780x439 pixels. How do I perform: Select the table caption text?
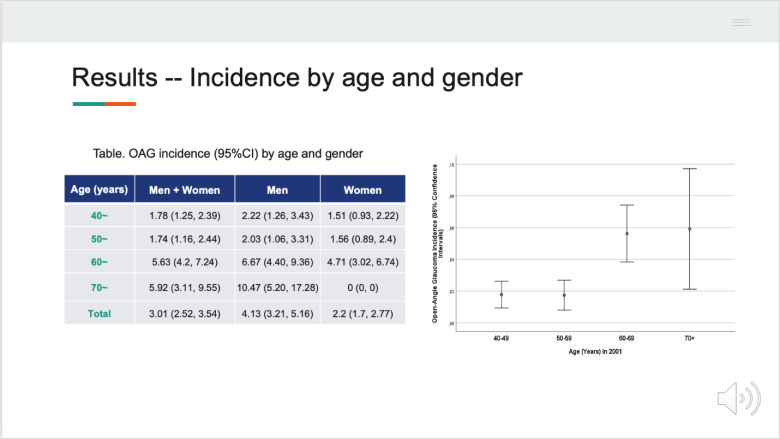click(x=227, y=153)
